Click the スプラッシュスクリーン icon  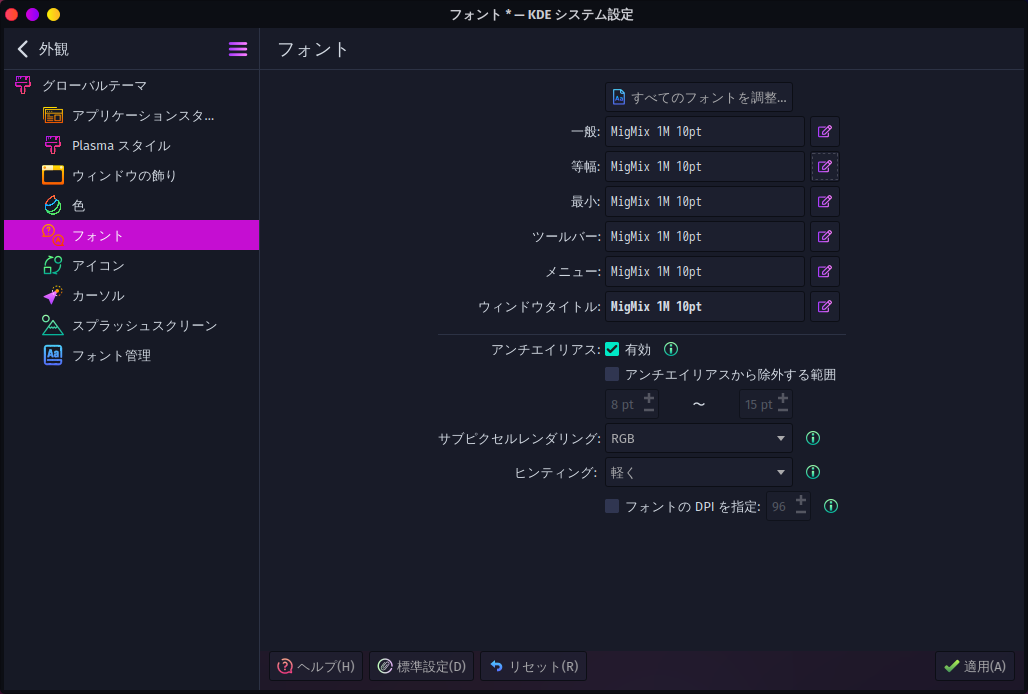pyautogui.click(x=53, y=325)
